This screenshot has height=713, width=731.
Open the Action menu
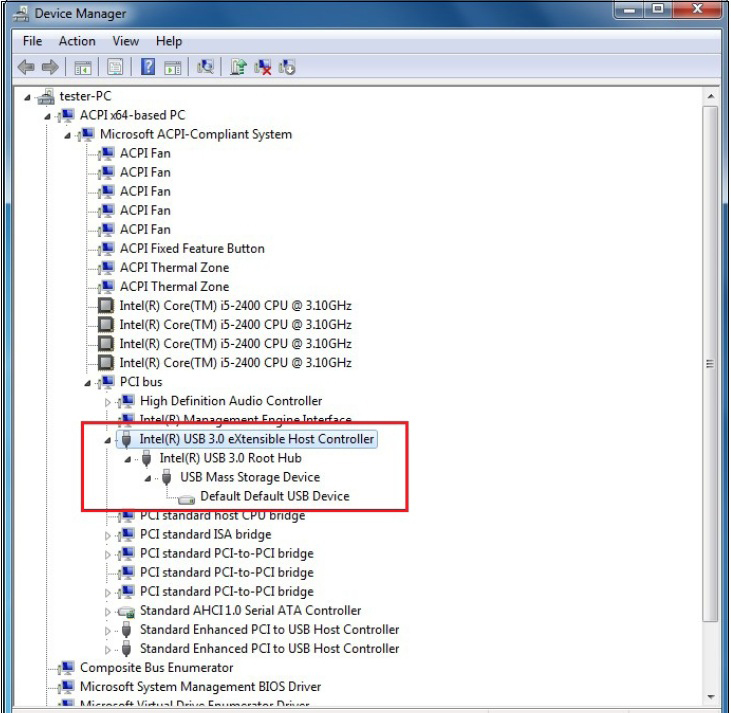point(77,41)
